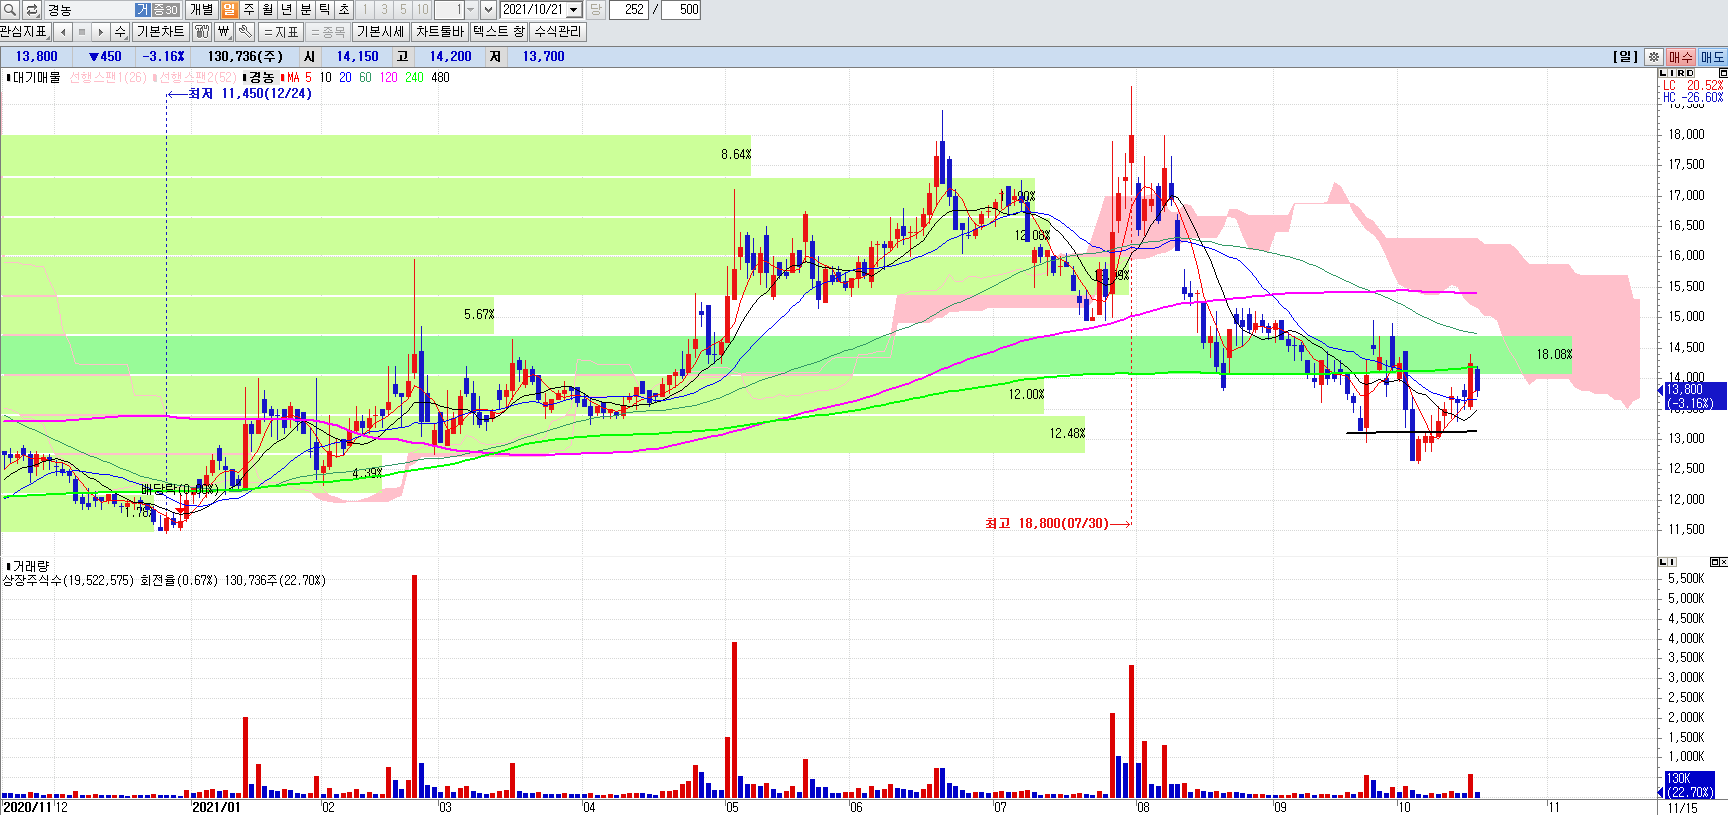Click the red 매수 buy button
1728x815 pixels.
point(1681,57)
